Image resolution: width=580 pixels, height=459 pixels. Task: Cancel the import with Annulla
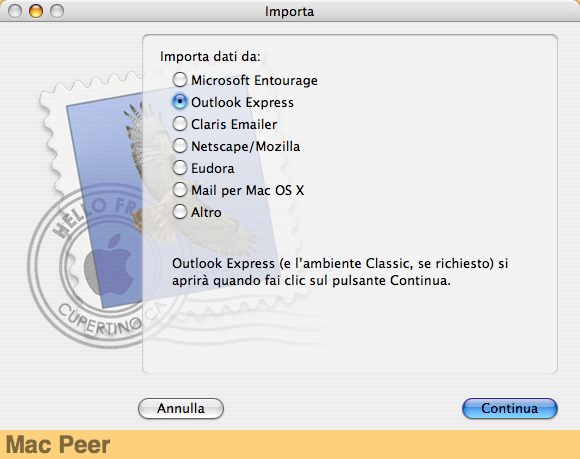[181, 408]
